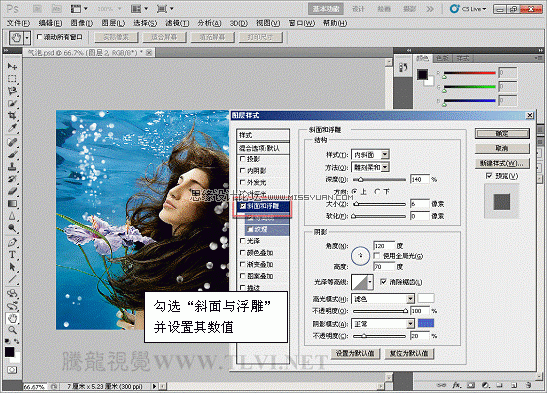This screenshot has width=547, height=393.
Task: Click the fx layer style icon at bottom
Action: (x=457, y=385)
